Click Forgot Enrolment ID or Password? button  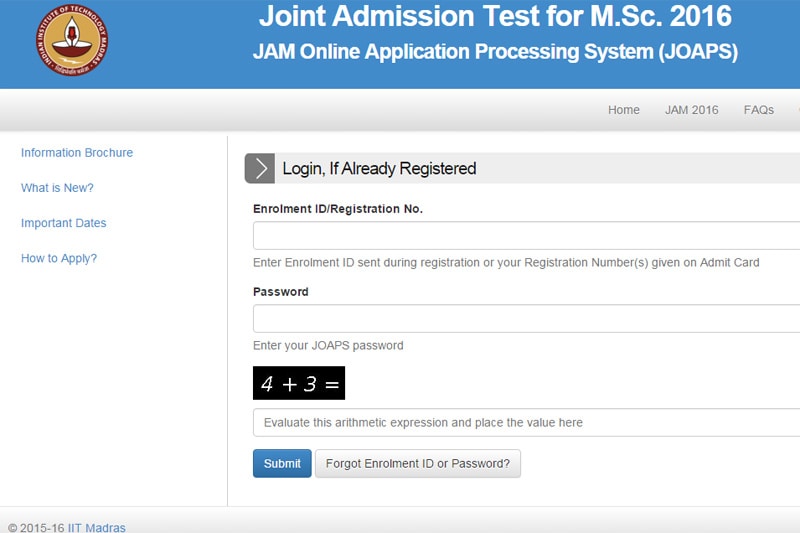tap(417, 464)
